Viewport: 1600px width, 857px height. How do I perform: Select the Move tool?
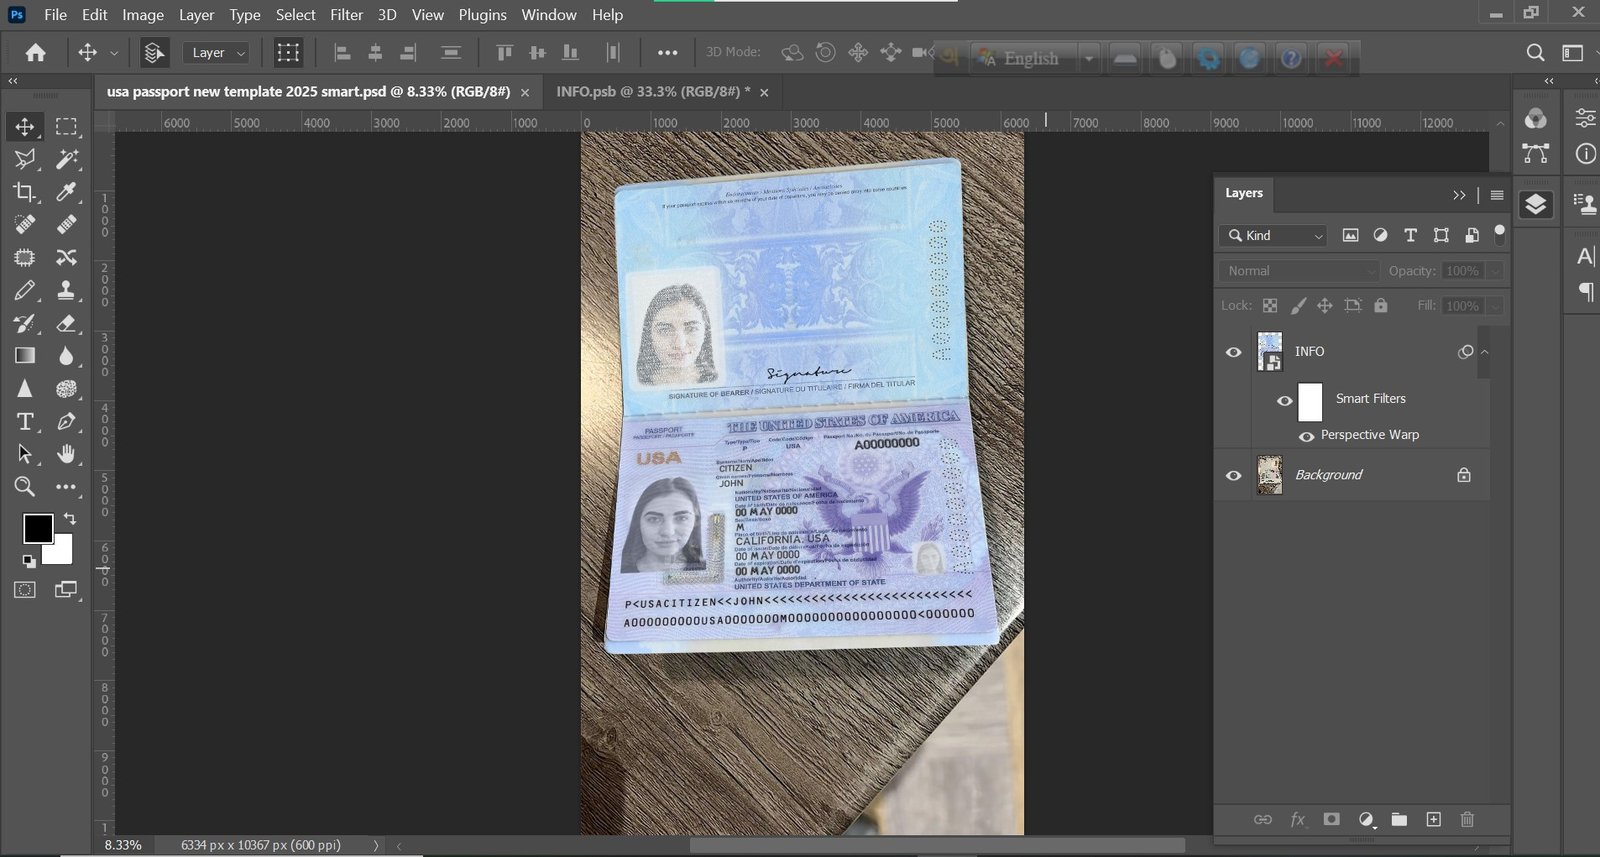click(25, 126)
